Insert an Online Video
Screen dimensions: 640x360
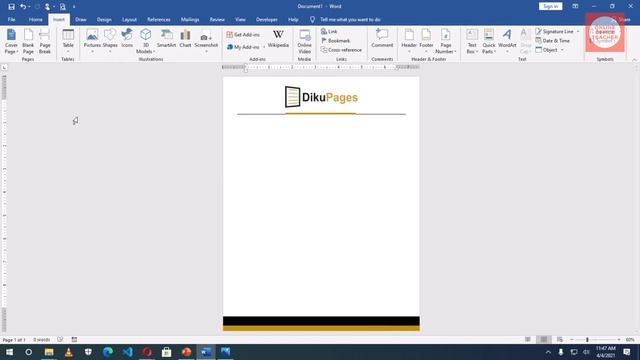coord(304,41)
